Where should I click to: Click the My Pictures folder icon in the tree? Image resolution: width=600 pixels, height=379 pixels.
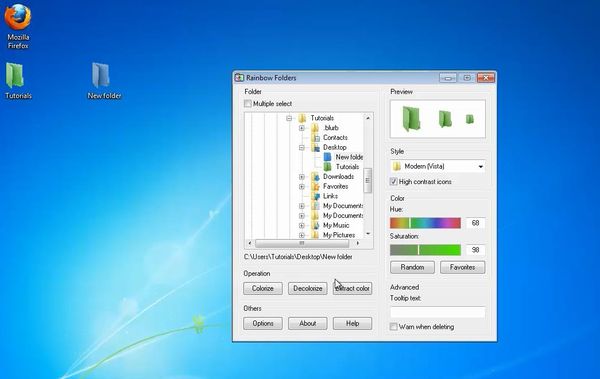pyautogui.click(x=315, y=235)
